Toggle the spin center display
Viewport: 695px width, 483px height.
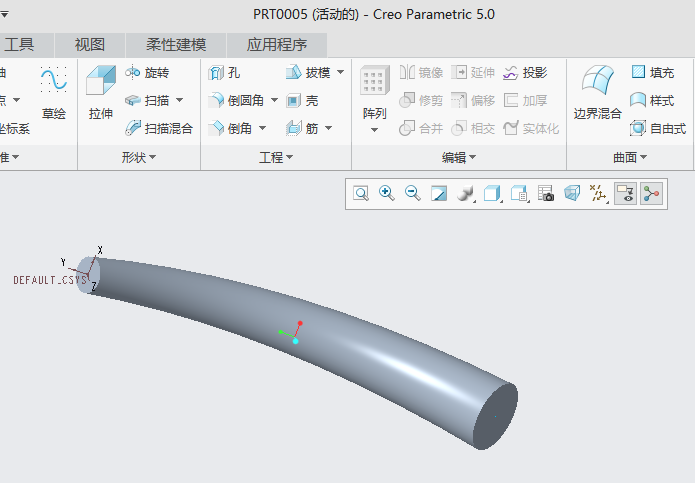click(x=652, y=194)
